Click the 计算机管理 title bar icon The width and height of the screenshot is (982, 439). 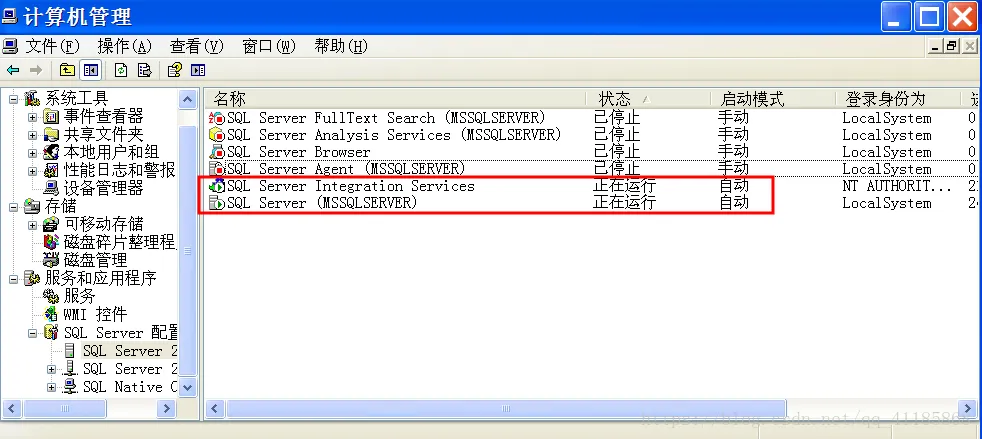point(10,16)
